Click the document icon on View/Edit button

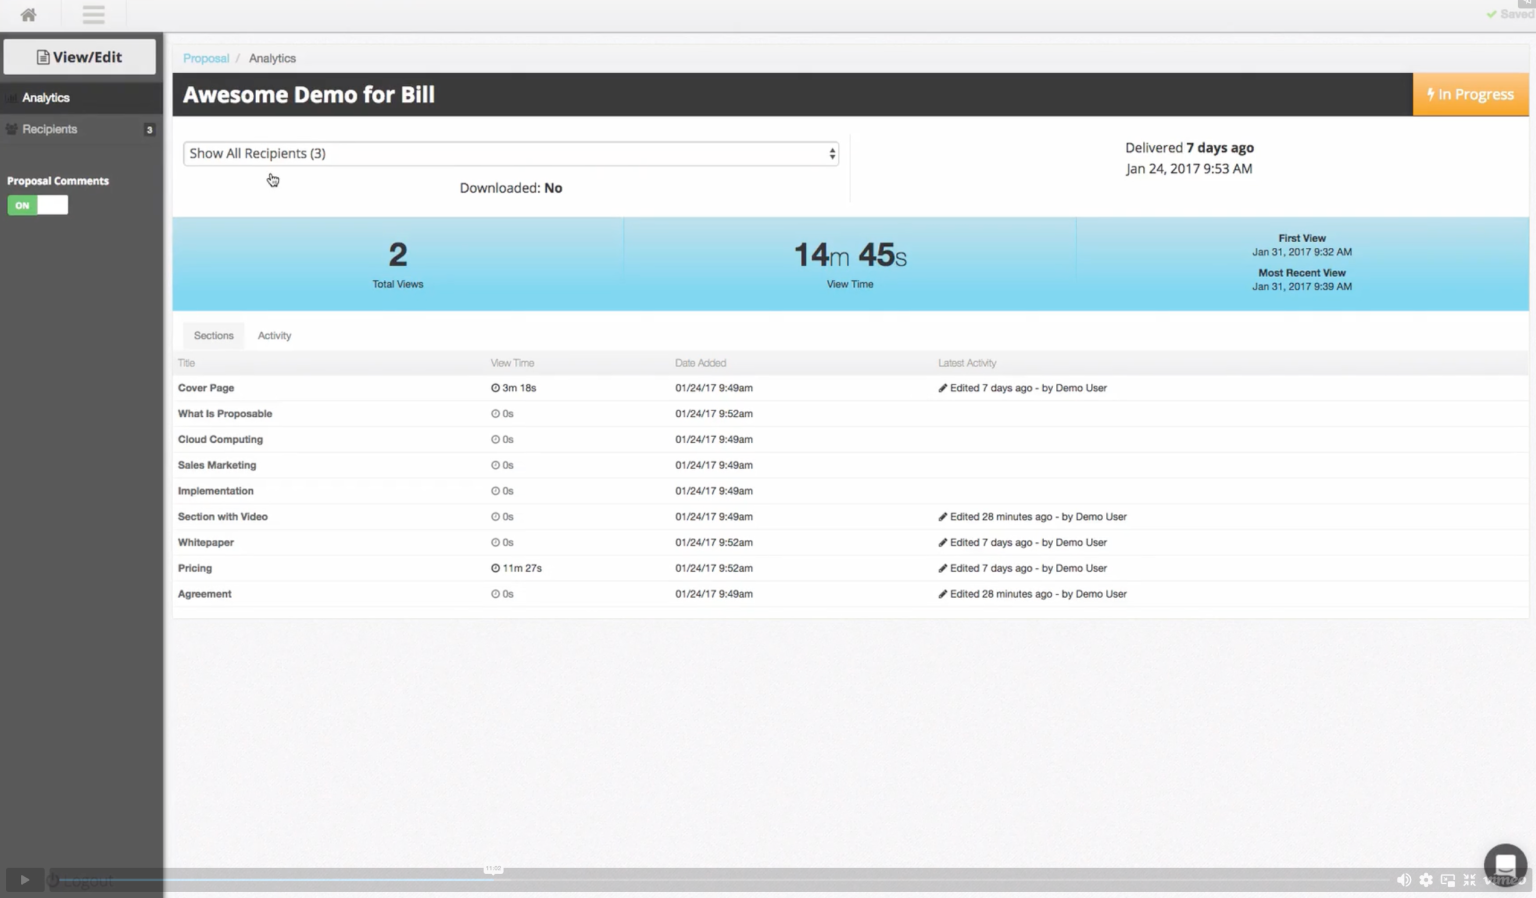pos(41,56)
